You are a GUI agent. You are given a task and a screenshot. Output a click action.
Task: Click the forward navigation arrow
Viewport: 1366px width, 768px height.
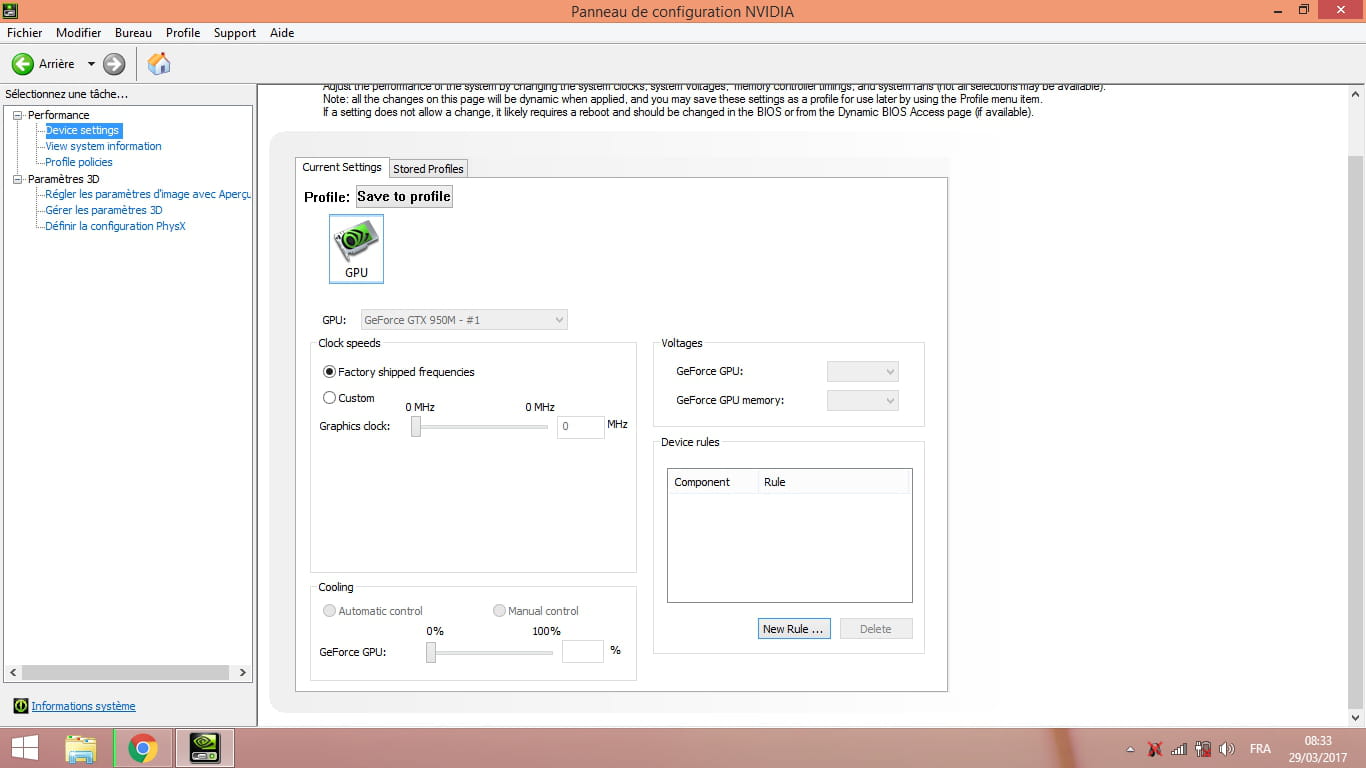coord(114,64)
